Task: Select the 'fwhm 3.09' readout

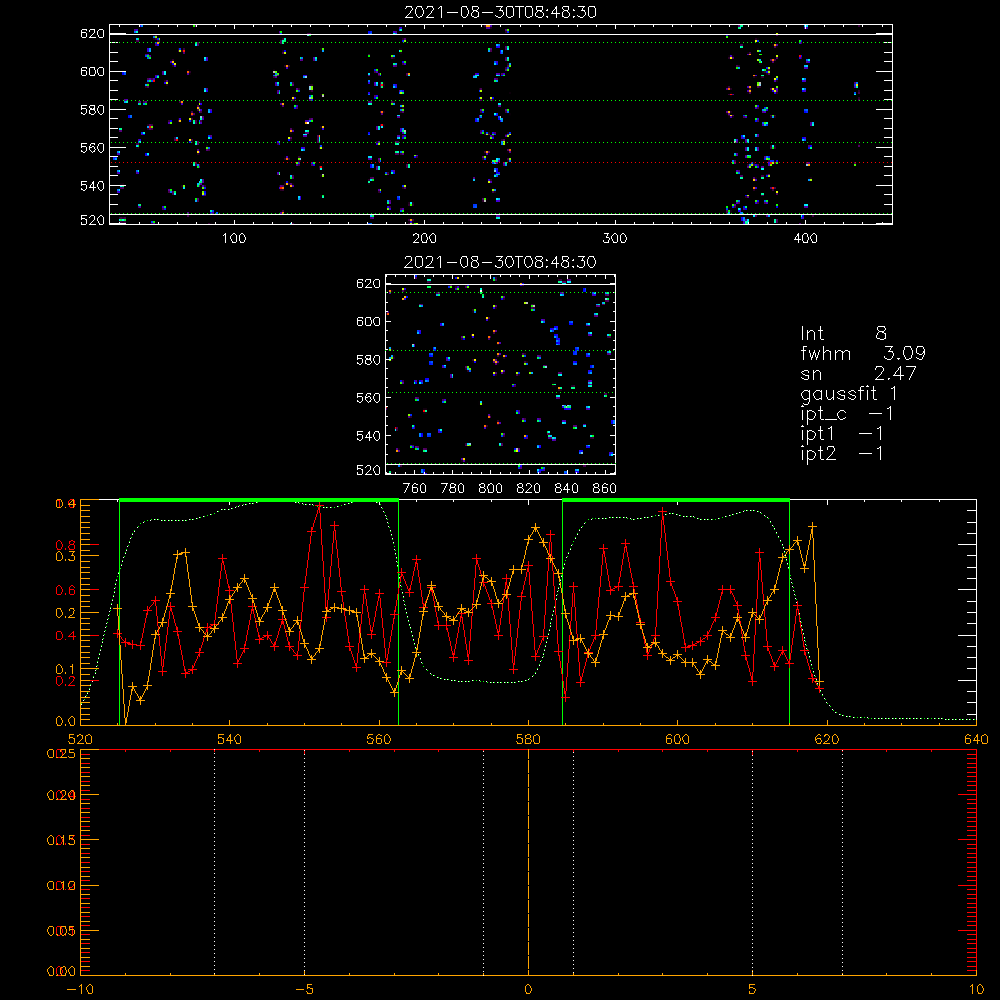Action: (863, 353)
